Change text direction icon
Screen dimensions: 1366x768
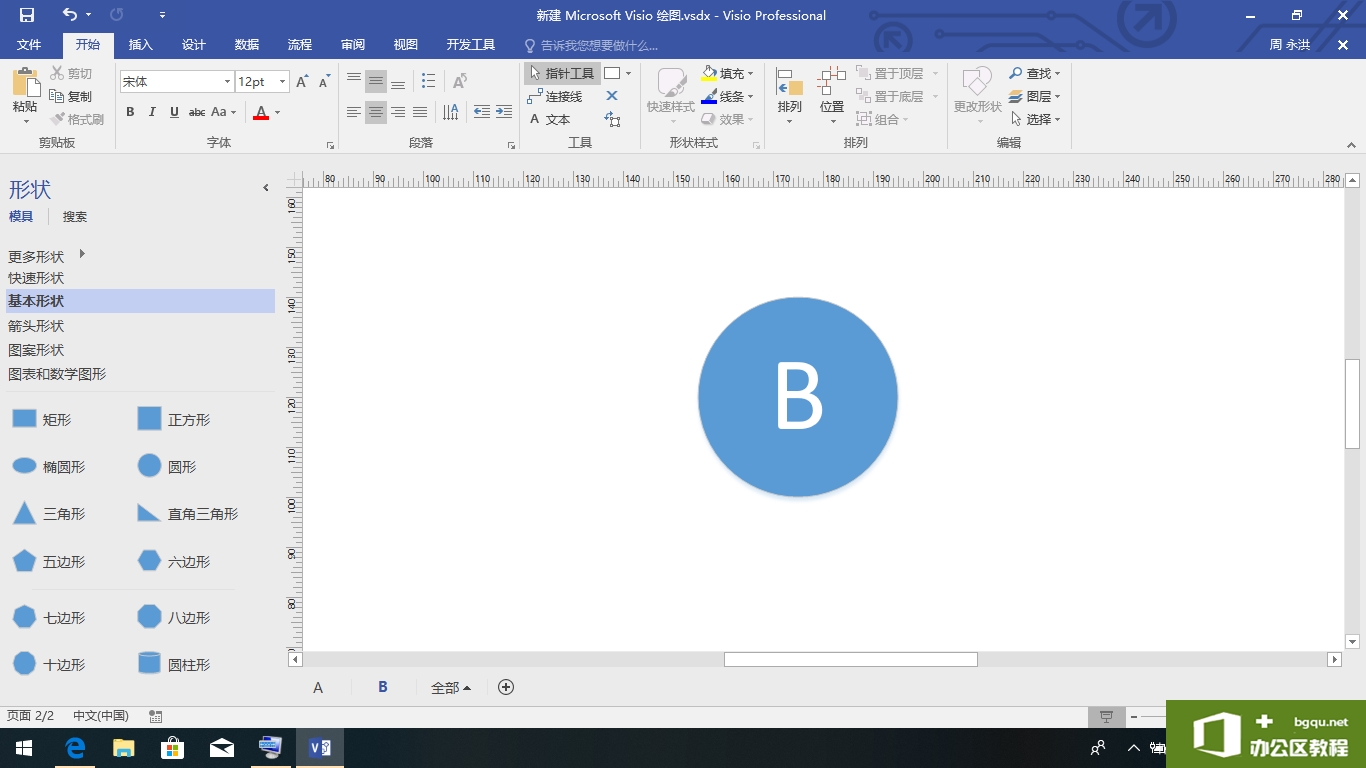tap(451, 112)
